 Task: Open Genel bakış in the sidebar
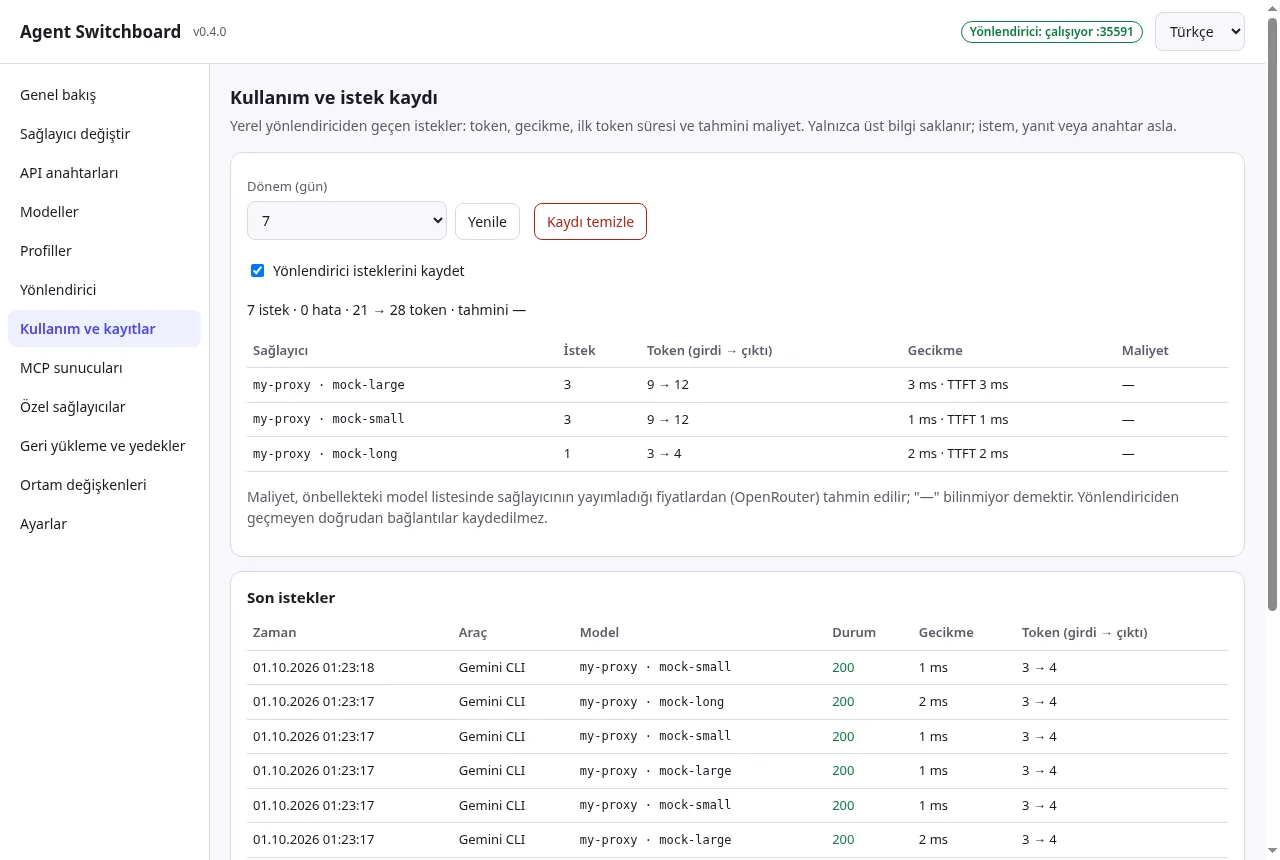tap(104, 95)
